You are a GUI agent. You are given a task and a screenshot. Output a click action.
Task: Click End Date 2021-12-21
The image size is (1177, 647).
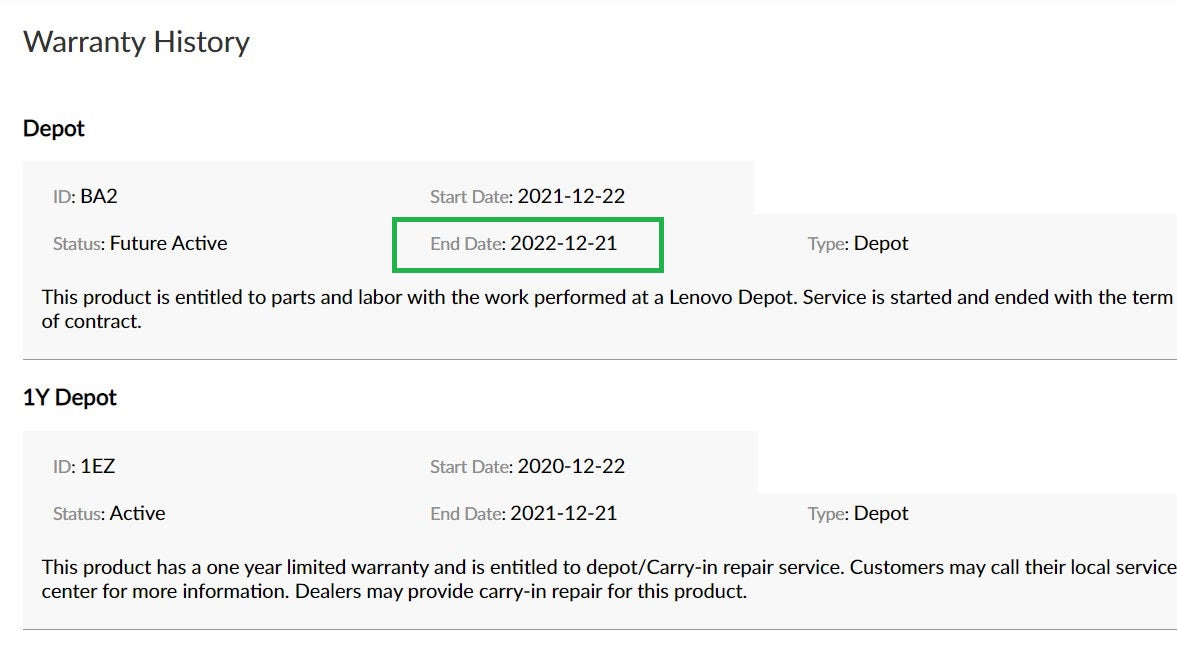click(x=564, y=513)
